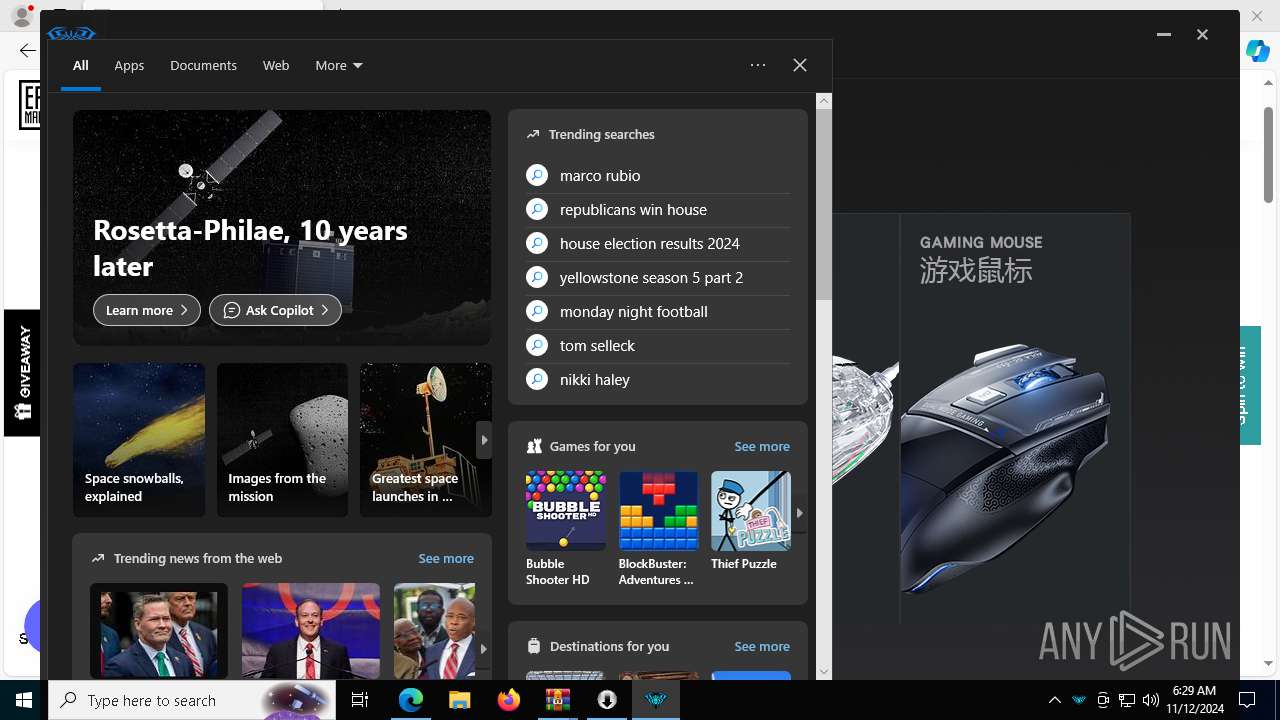The image size is (1280, 720).
Task: Advance the trending news carousel arrow
Action: (x=484, y=648)
